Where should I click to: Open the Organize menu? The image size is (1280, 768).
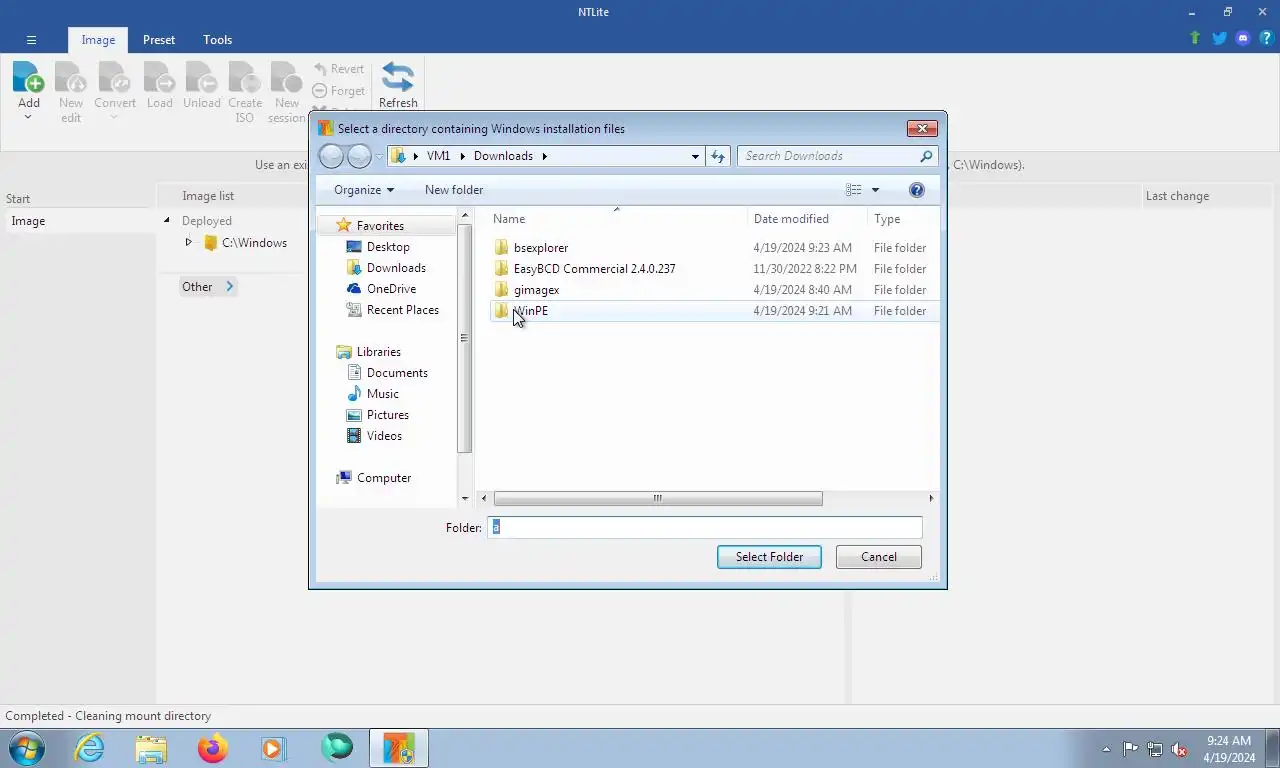(x=364, y=190)
